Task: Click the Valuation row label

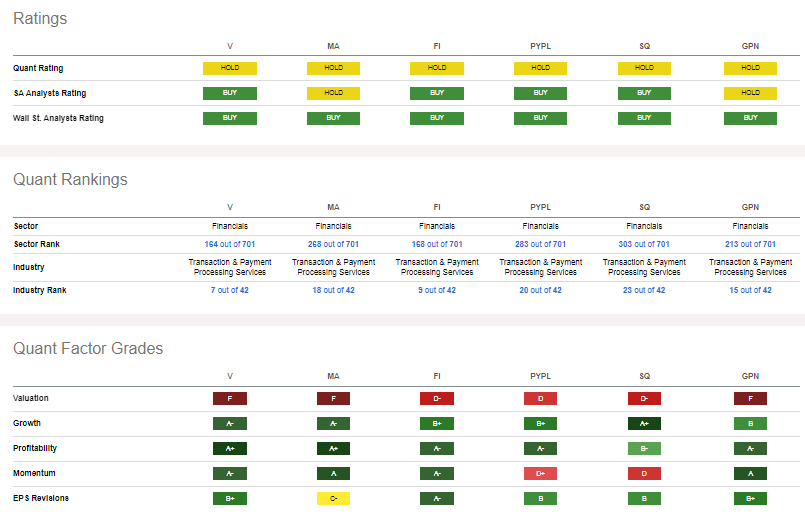Action: click(31, 398)
